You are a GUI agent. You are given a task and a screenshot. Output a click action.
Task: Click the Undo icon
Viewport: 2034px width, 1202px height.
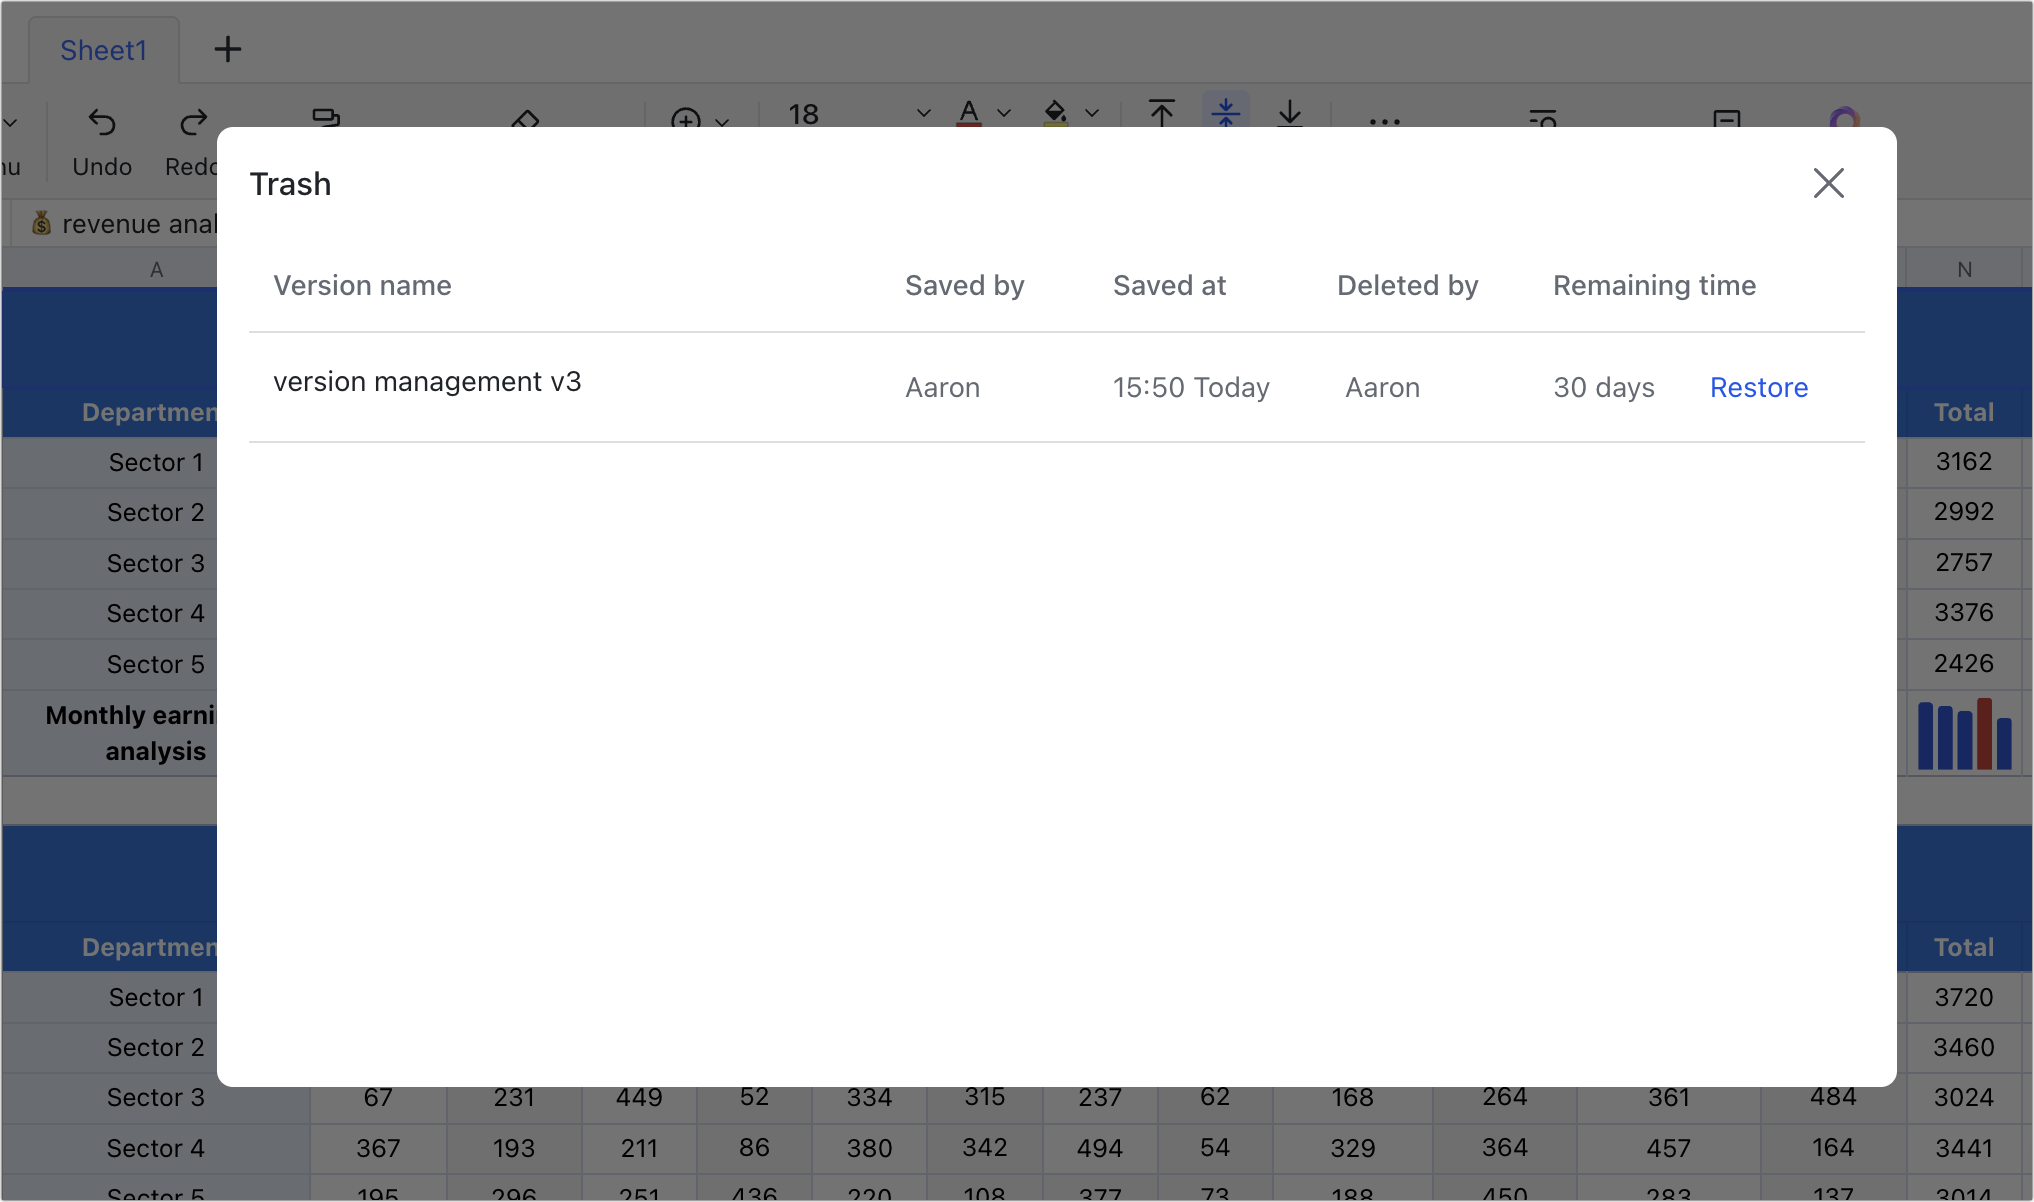pos(102,122)
